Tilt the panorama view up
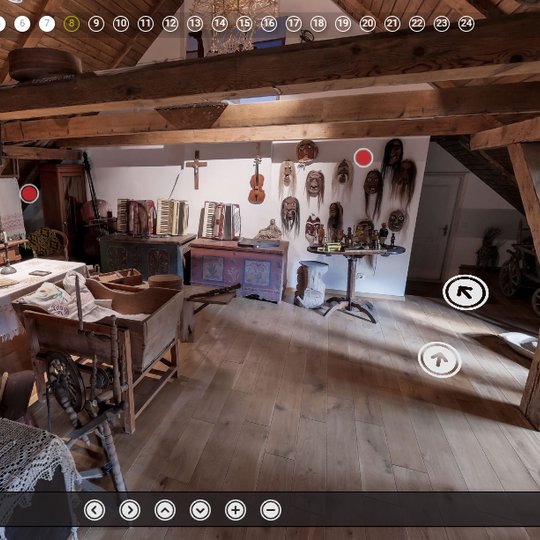The height and width of the screenshot is (540, 540). tap(165, 510)
